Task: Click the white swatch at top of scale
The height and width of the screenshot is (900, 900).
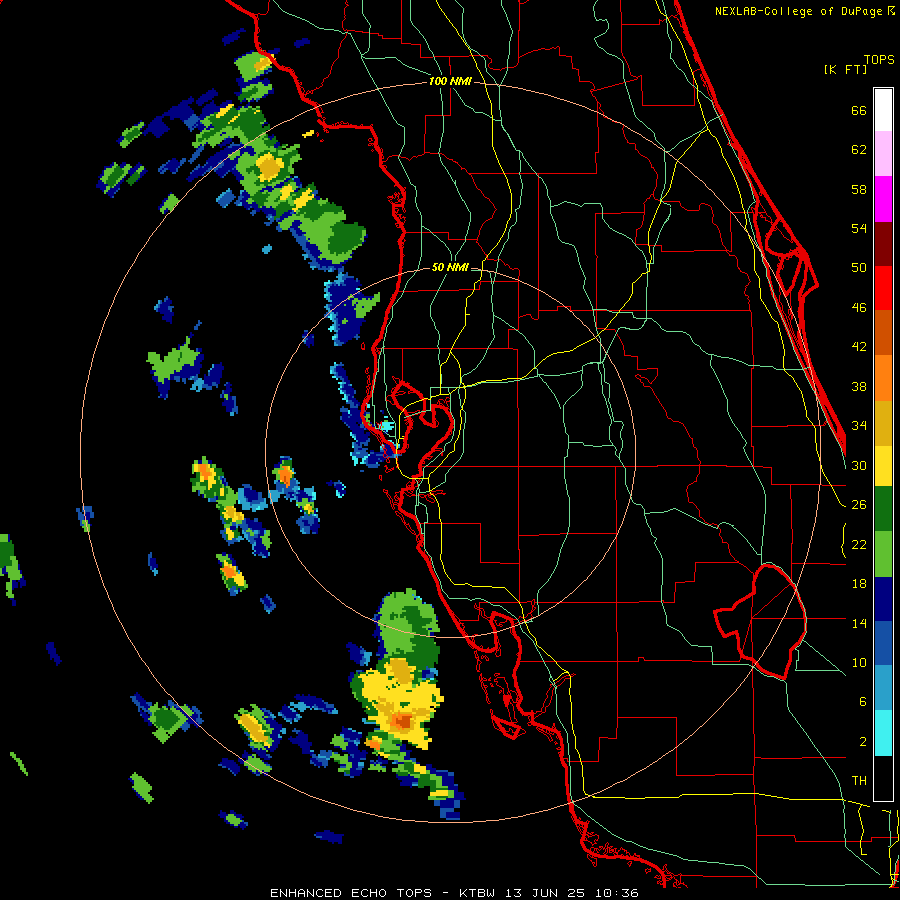Action: tap(883, 110)
